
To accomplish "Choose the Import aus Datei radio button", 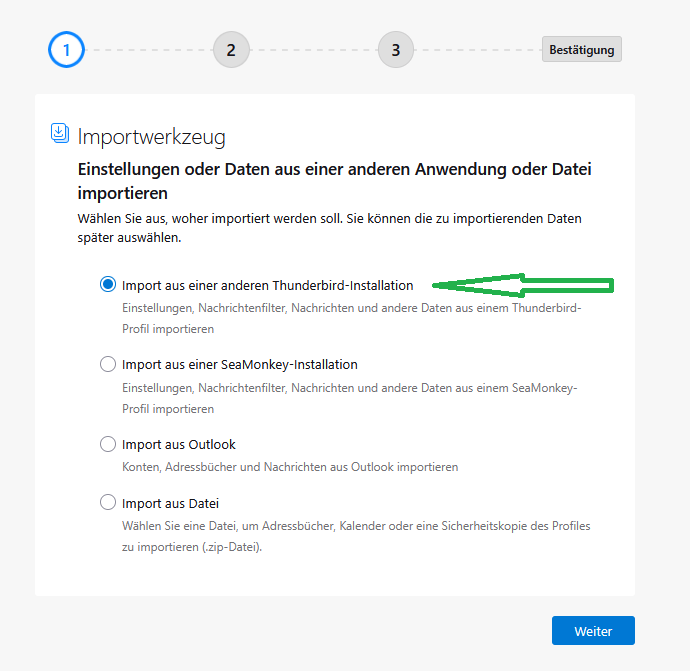I will [108, 502].
